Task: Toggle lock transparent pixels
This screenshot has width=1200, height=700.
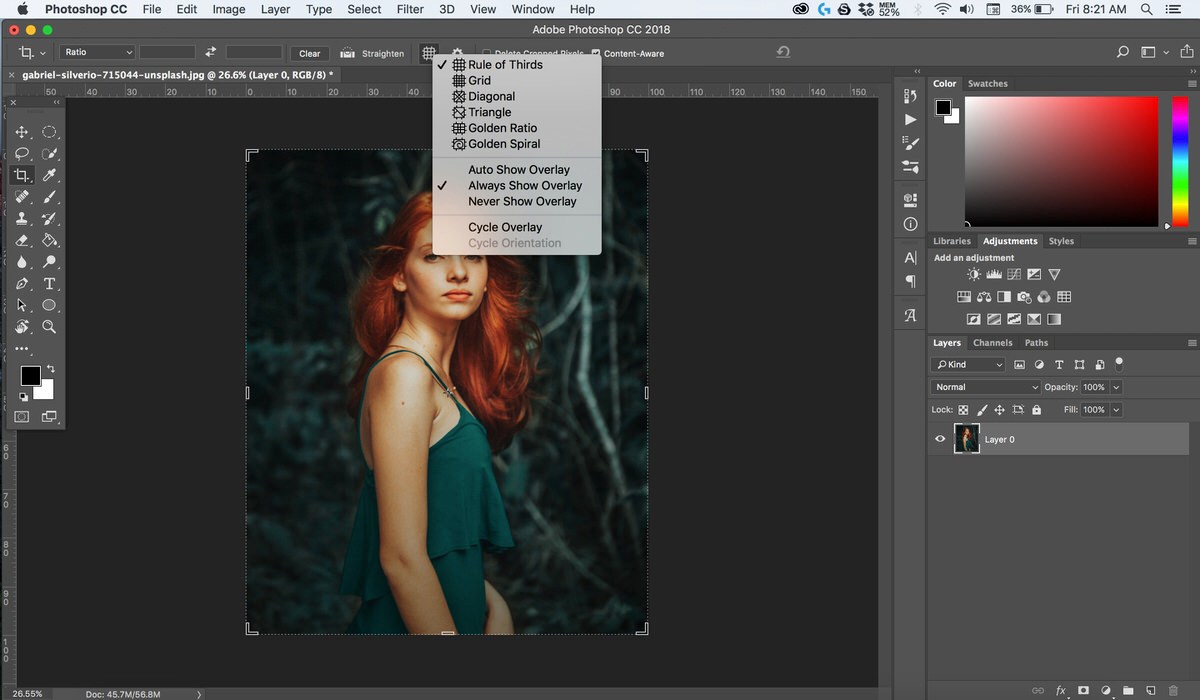Action: 964,410
